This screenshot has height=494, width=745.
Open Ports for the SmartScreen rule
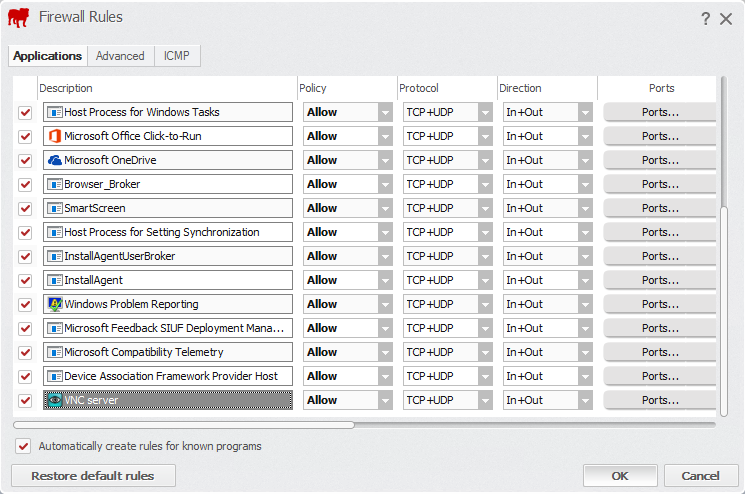pyautogui.click(x=659, y=208)
